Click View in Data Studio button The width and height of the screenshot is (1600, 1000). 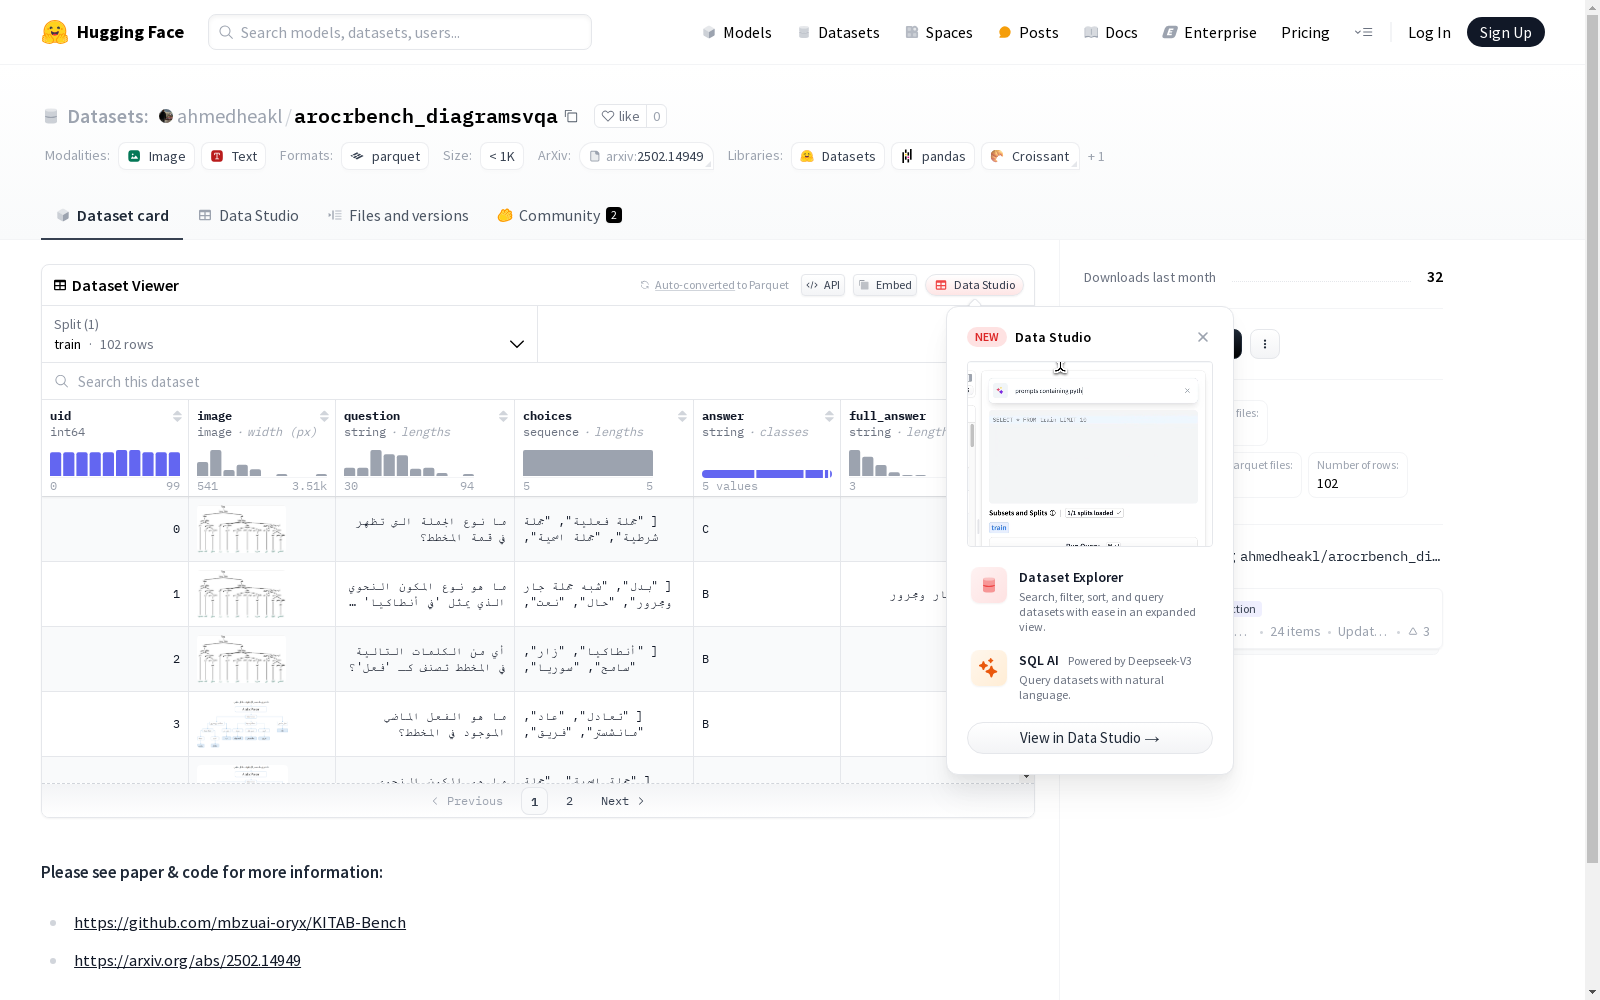[x=1090, y=738]
